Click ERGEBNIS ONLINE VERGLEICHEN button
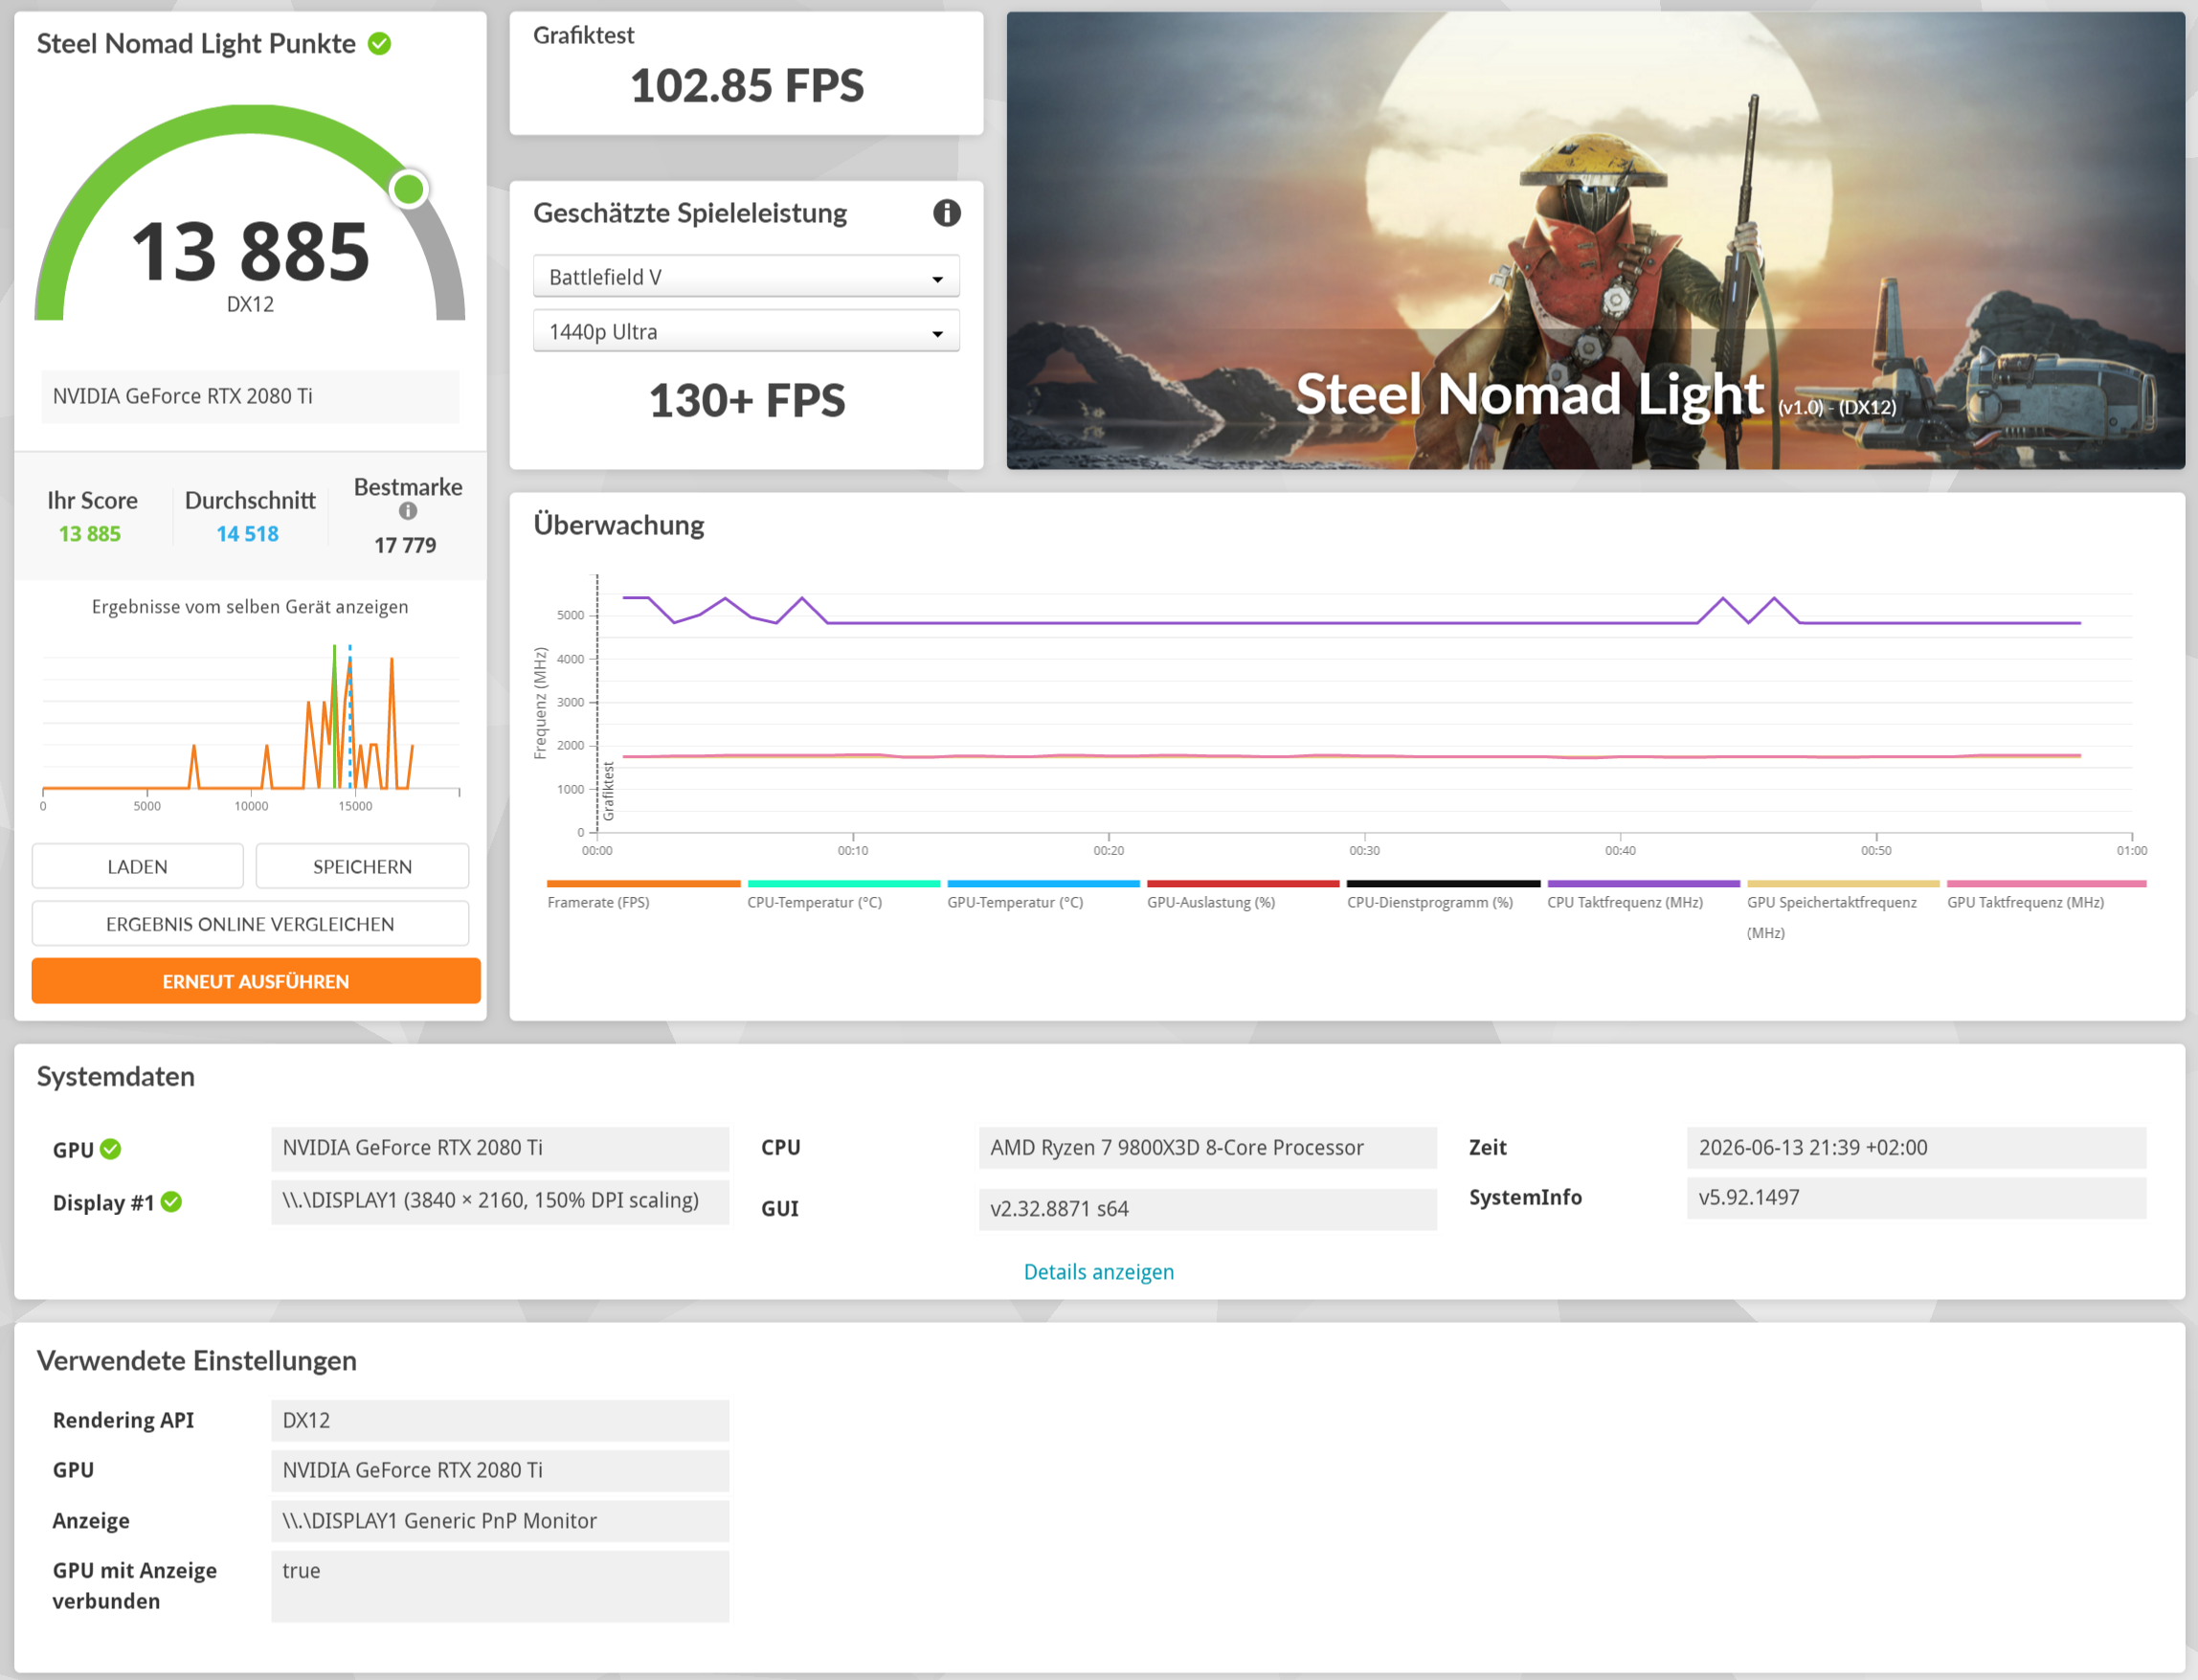Viewport: 2198px width, 1680px height. pyautogui.click(x=250, y=924)
